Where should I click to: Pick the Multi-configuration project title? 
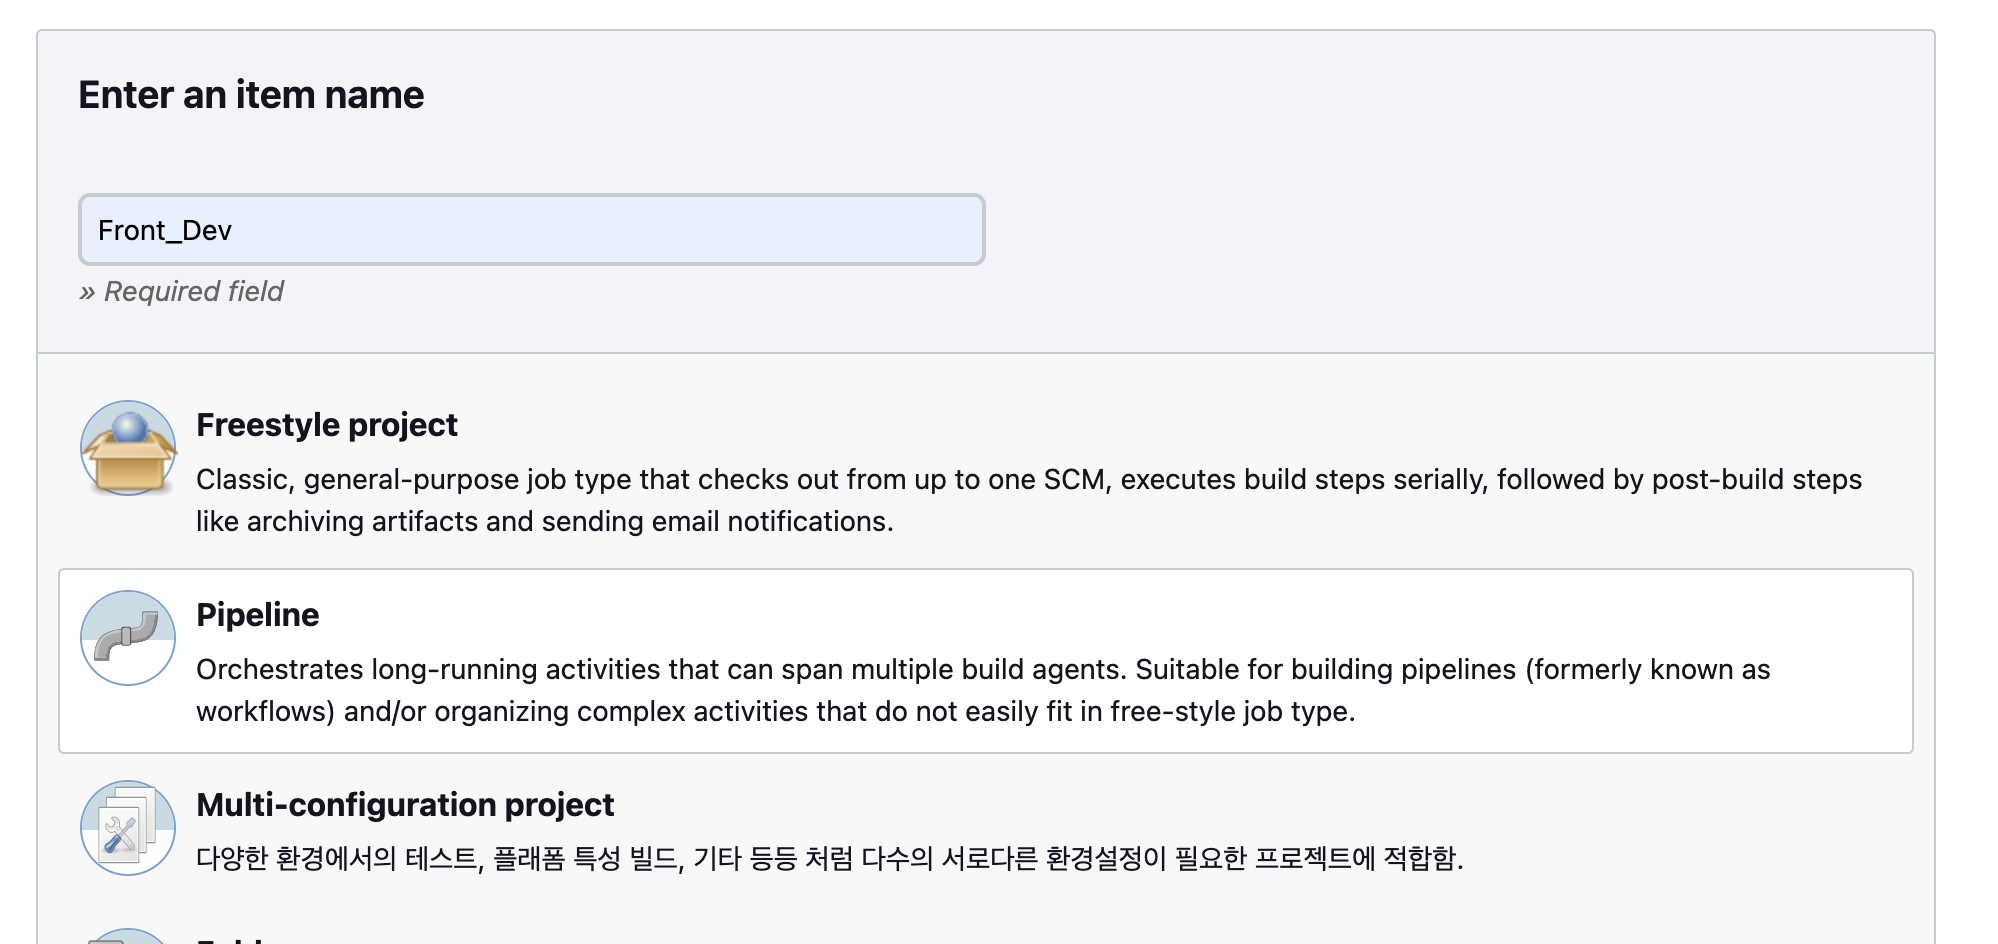[405, 805]
